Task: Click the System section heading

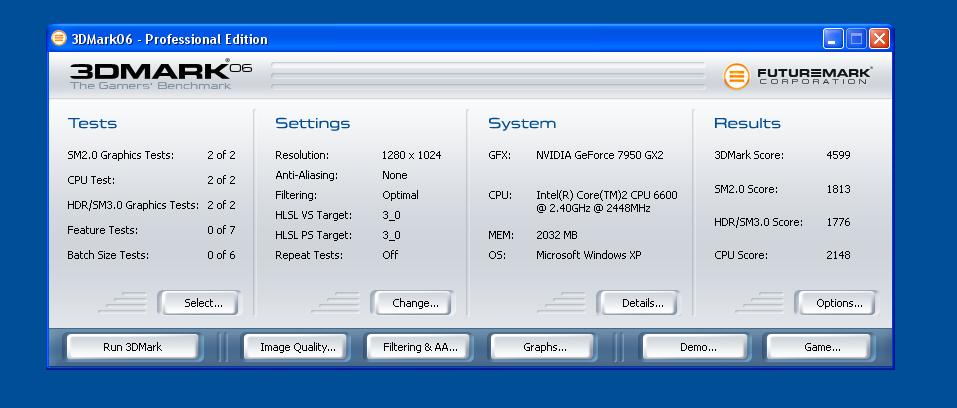Action: [522, 123]
